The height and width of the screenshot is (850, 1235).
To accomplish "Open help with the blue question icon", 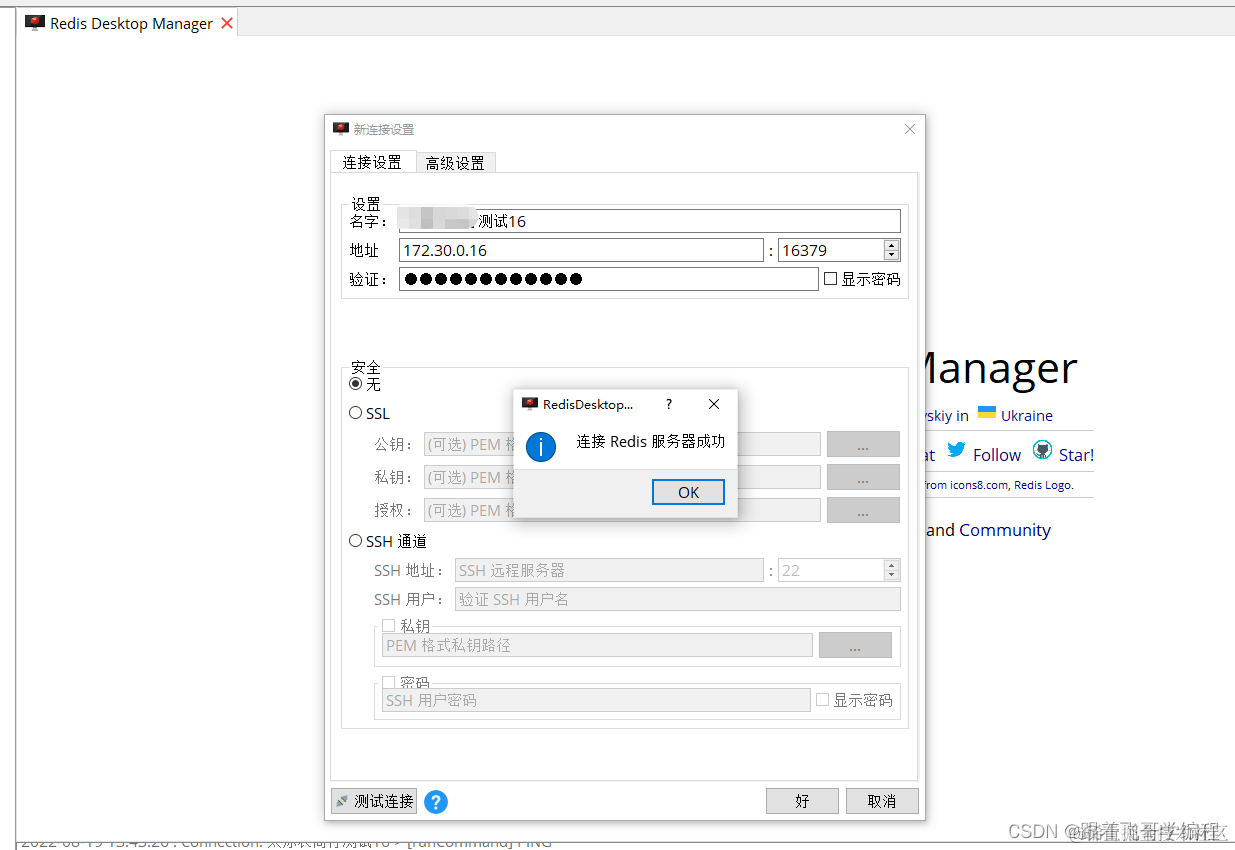I will 436,802.
